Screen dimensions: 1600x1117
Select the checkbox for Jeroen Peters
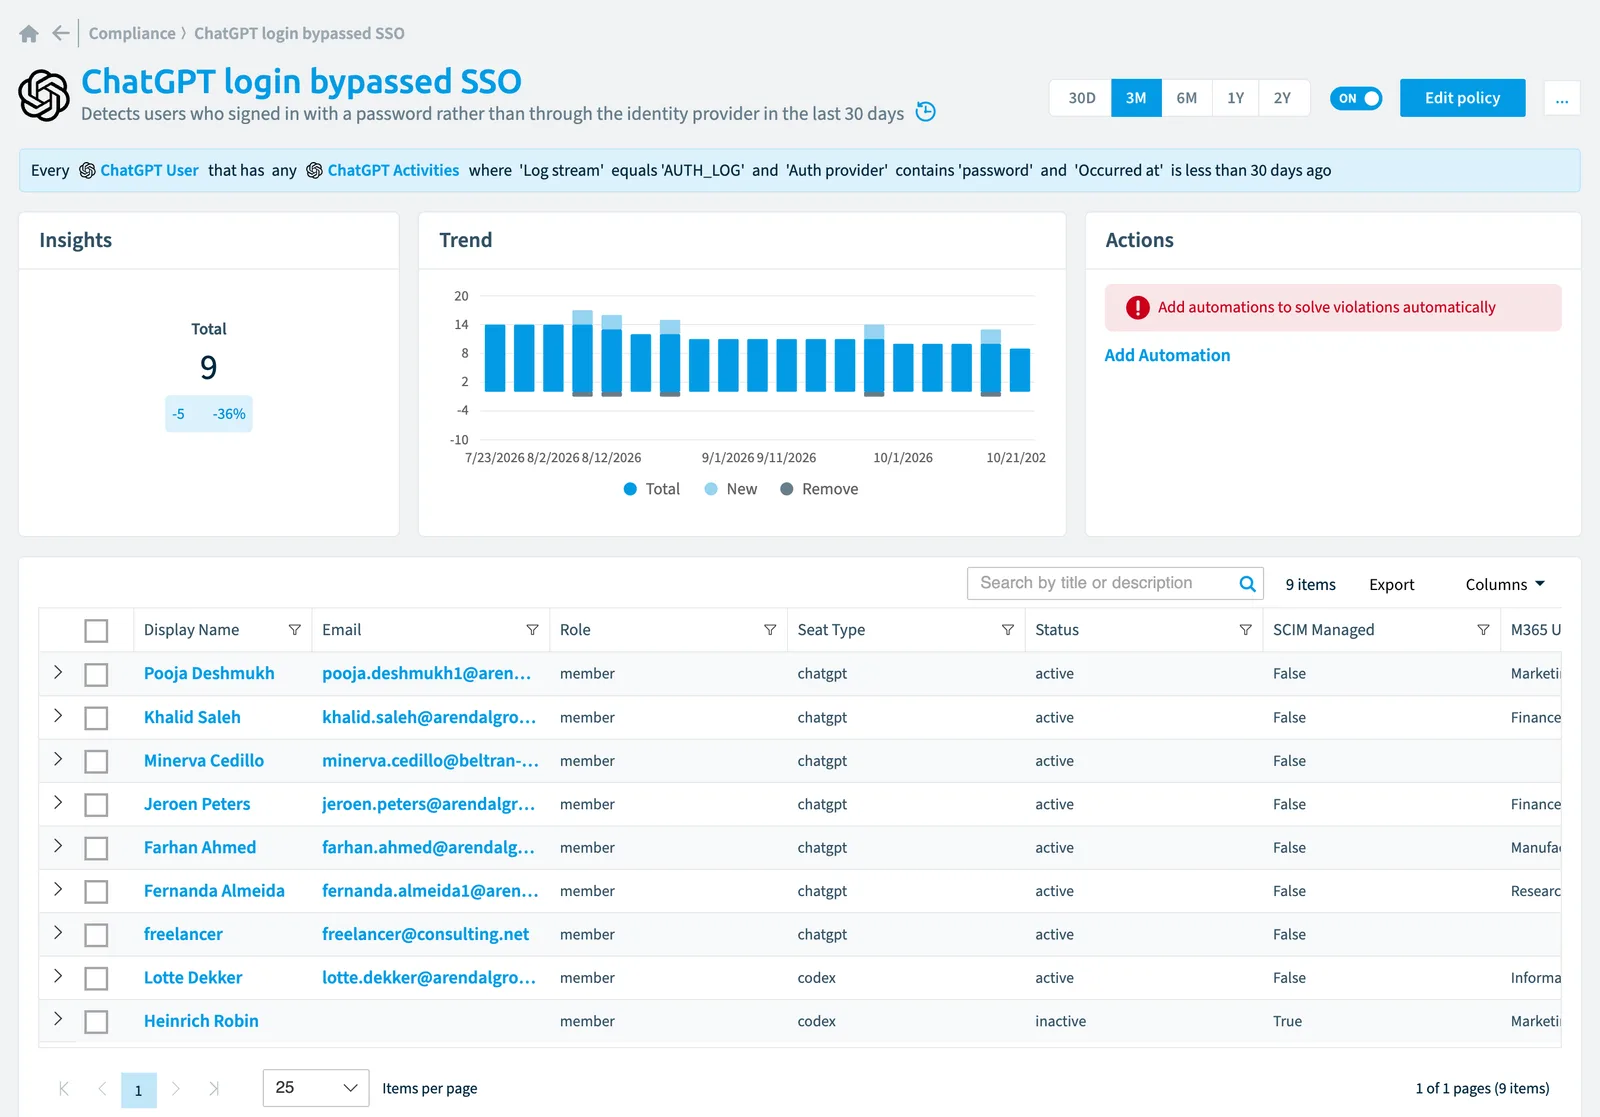pos(96,805)
